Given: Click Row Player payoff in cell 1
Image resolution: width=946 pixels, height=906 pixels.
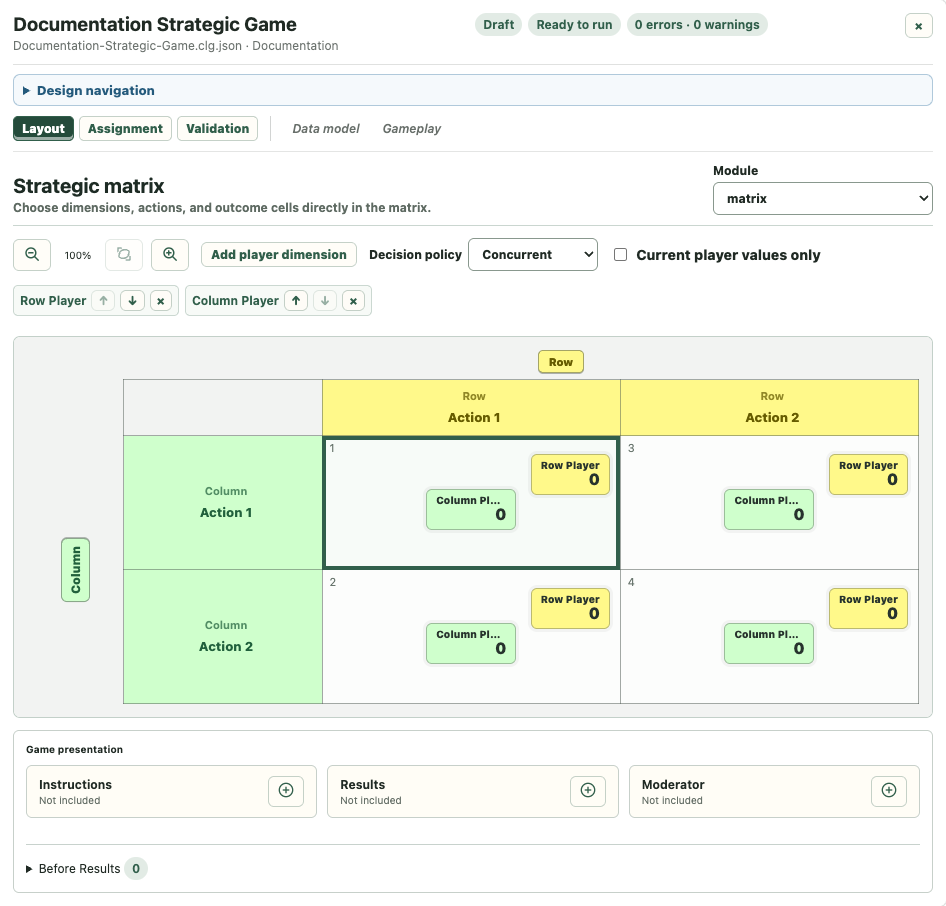Looking at the screenshot, I should click(x=570, y=474).
